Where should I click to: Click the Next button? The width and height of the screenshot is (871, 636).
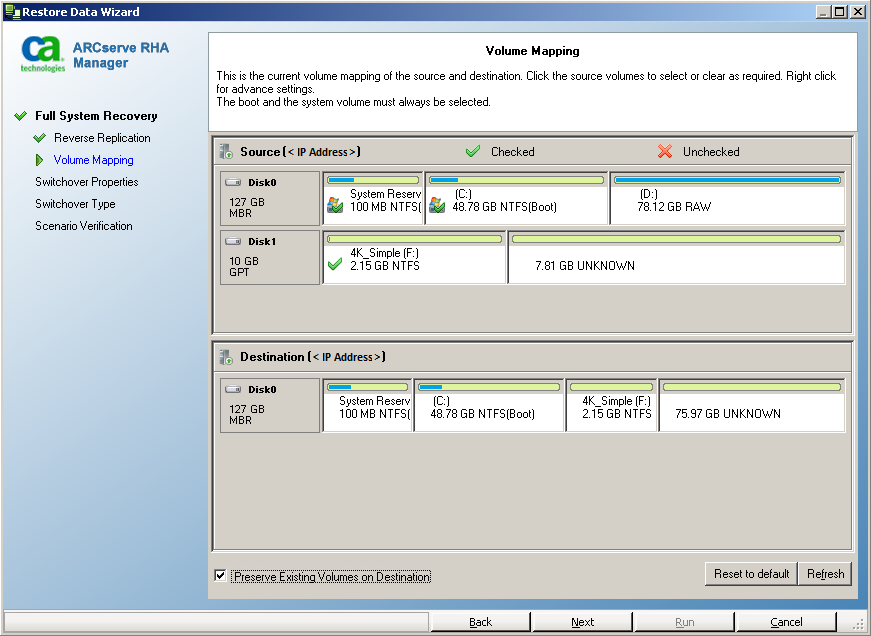click(582, 622)
